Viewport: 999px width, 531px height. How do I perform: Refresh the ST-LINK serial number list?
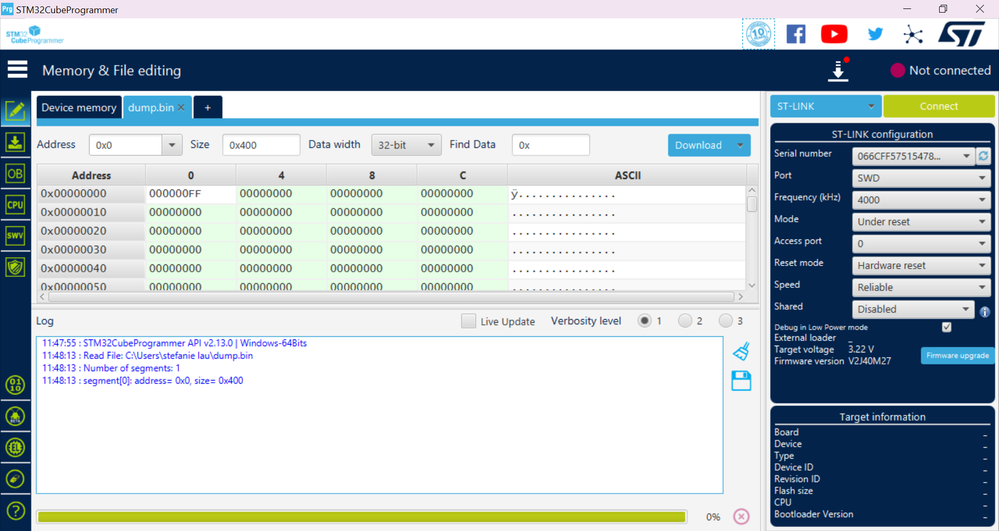tap(984, 156)
